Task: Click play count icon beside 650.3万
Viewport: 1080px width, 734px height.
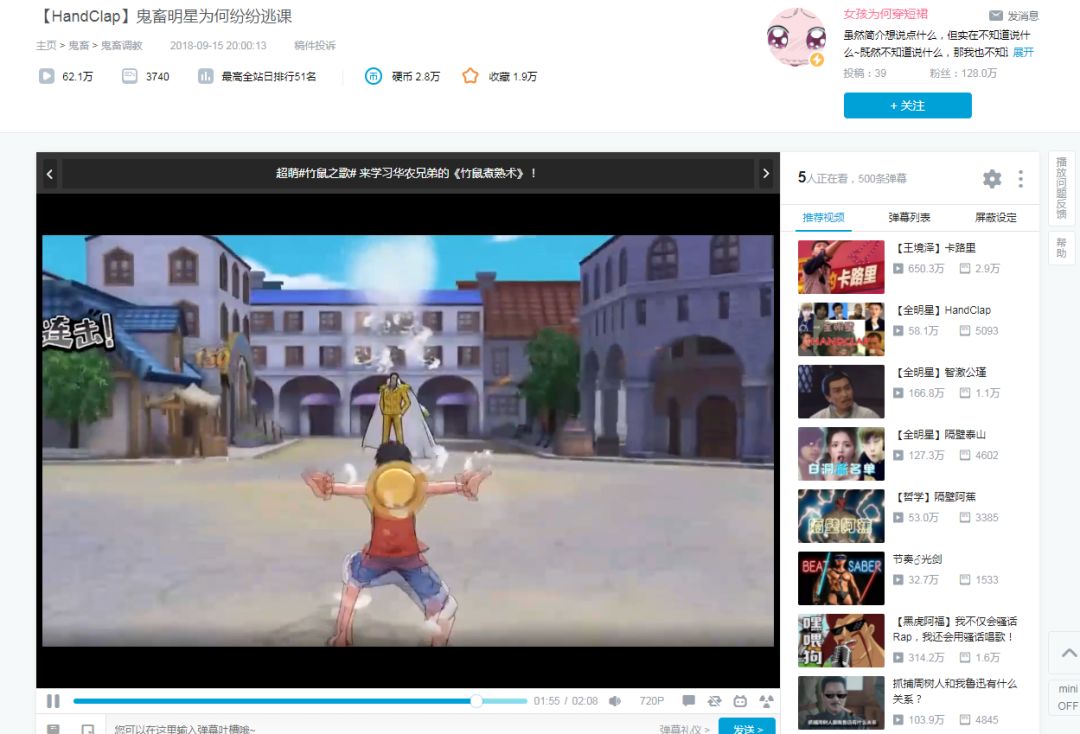Action: [x=898, y=269]
